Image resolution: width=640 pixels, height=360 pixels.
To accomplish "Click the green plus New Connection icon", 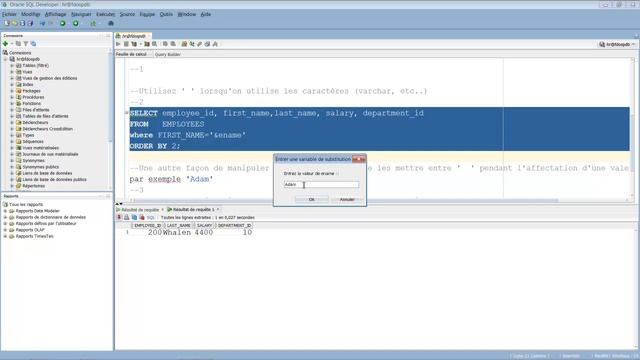I will (6, 44).
